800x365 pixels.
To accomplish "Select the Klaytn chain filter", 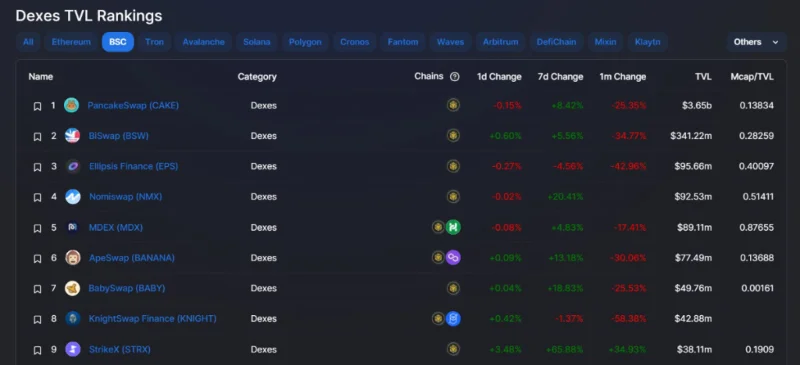I will click(647, 42).
